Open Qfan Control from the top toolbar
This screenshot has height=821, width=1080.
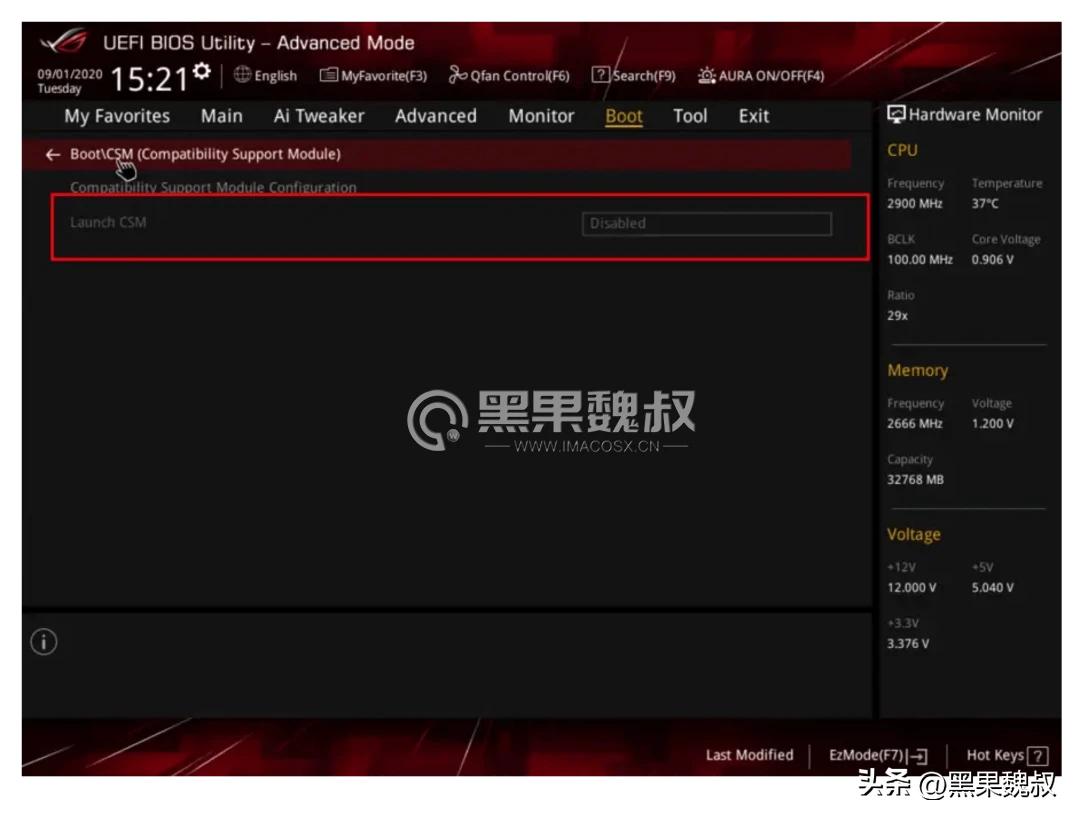tap(510, 75)
